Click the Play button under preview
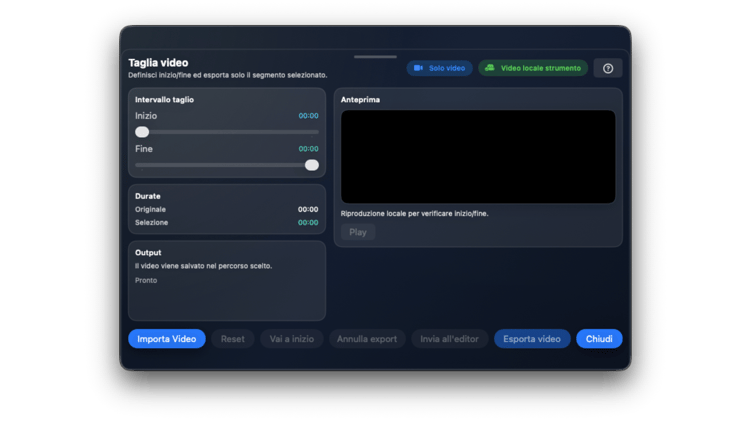The width and height of the screenshot is (750, 421). point(358,232)
